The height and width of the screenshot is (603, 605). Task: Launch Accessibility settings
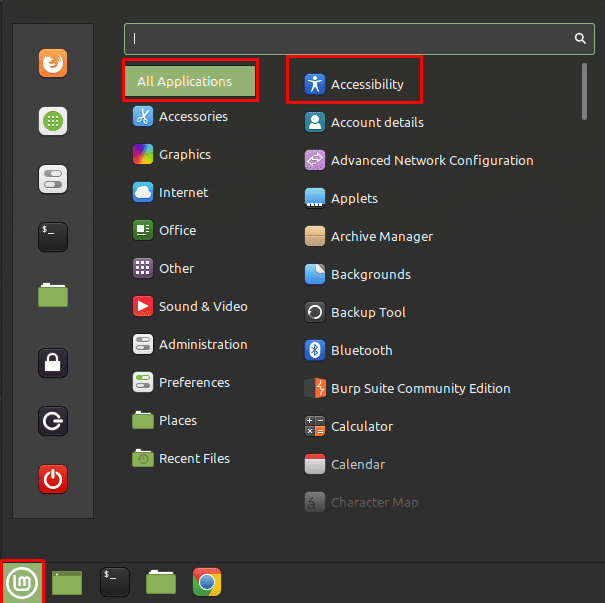354,84
